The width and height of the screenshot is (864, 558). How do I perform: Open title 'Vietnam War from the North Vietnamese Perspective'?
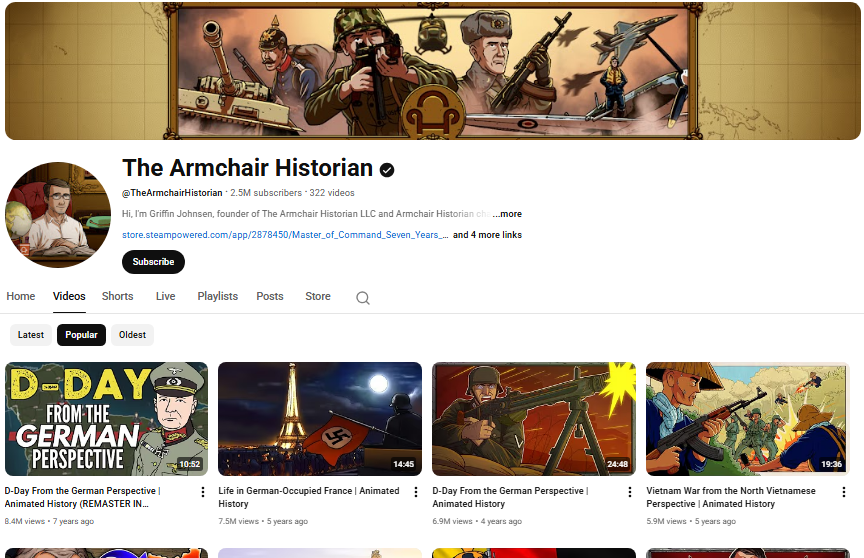coord(731,497)
